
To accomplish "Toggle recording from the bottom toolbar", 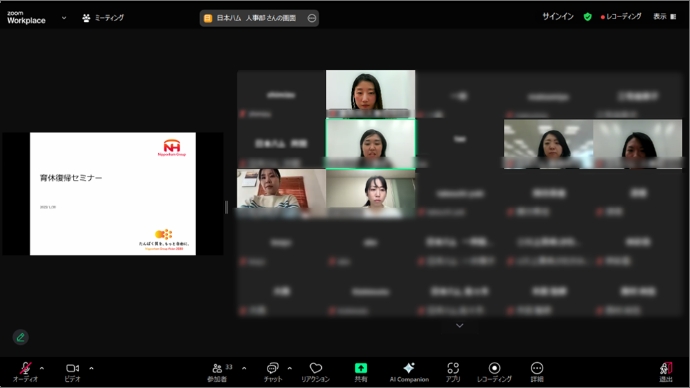I will pyautogui.click(x=494, y=368).
